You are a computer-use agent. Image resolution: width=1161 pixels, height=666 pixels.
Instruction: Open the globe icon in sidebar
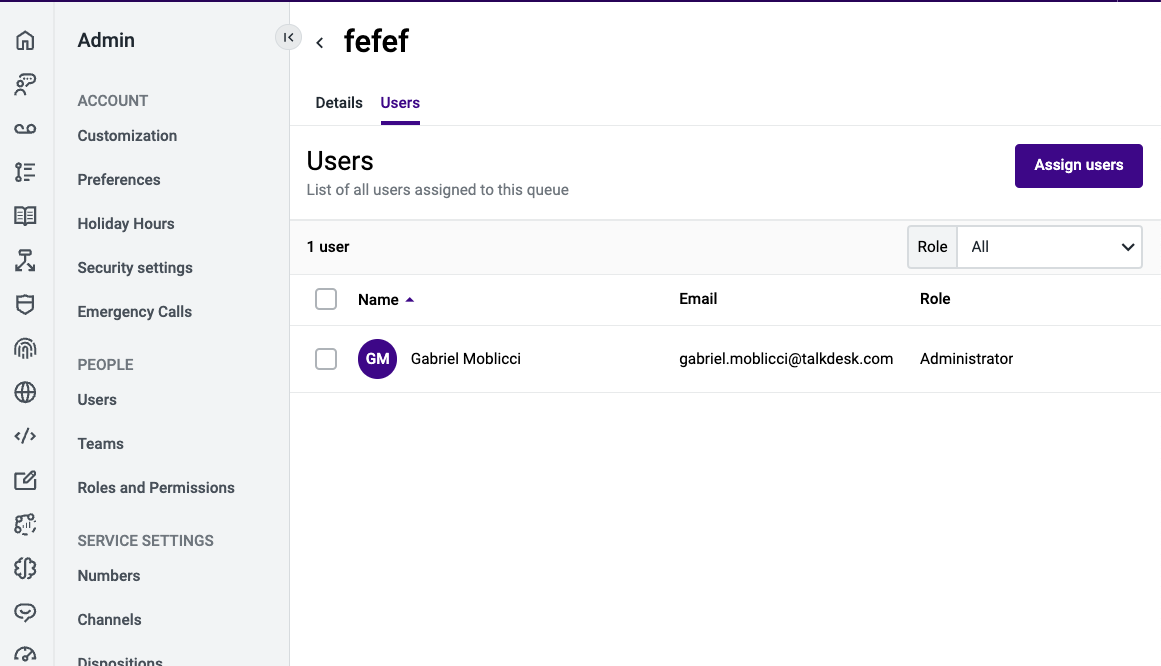[x=25, y=393]
